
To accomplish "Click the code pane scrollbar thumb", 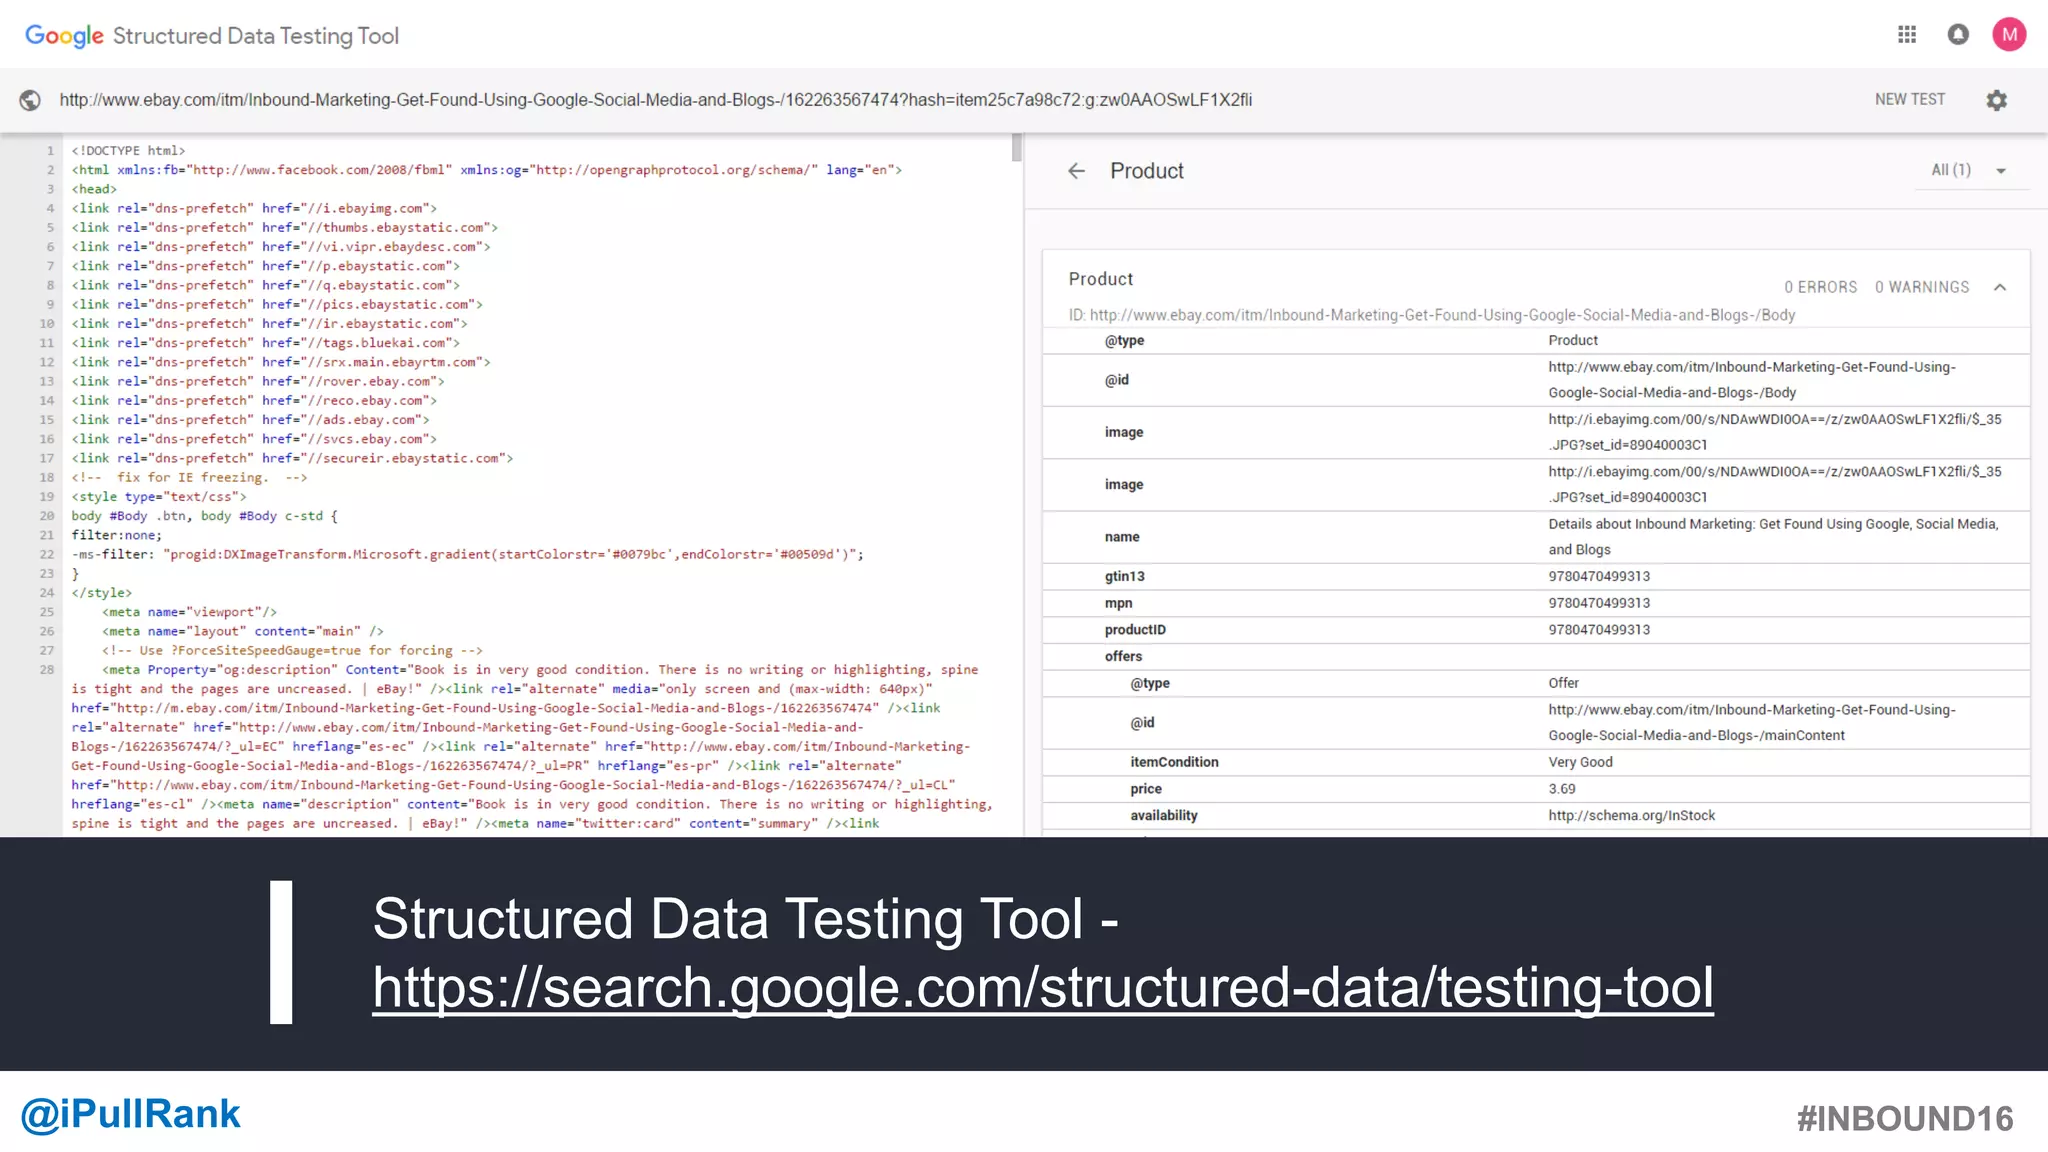I will point(1017,148).
